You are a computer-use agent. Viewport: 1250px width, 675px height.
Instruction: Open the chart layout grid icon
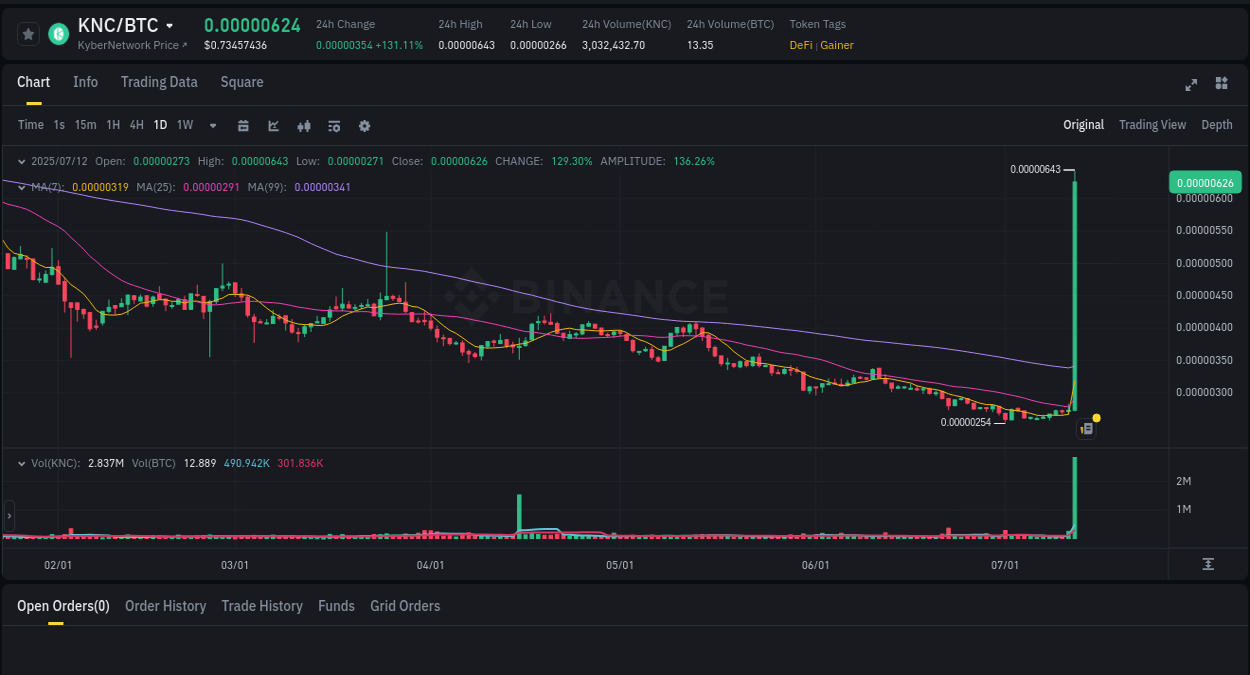[1221, 84]
